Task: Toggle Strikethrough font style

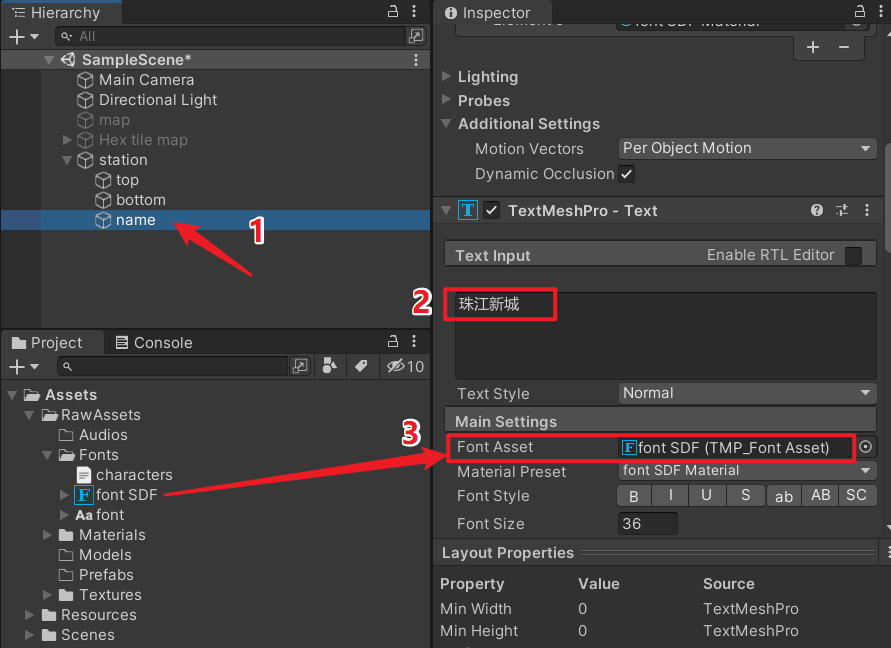Action: [746, 496]
